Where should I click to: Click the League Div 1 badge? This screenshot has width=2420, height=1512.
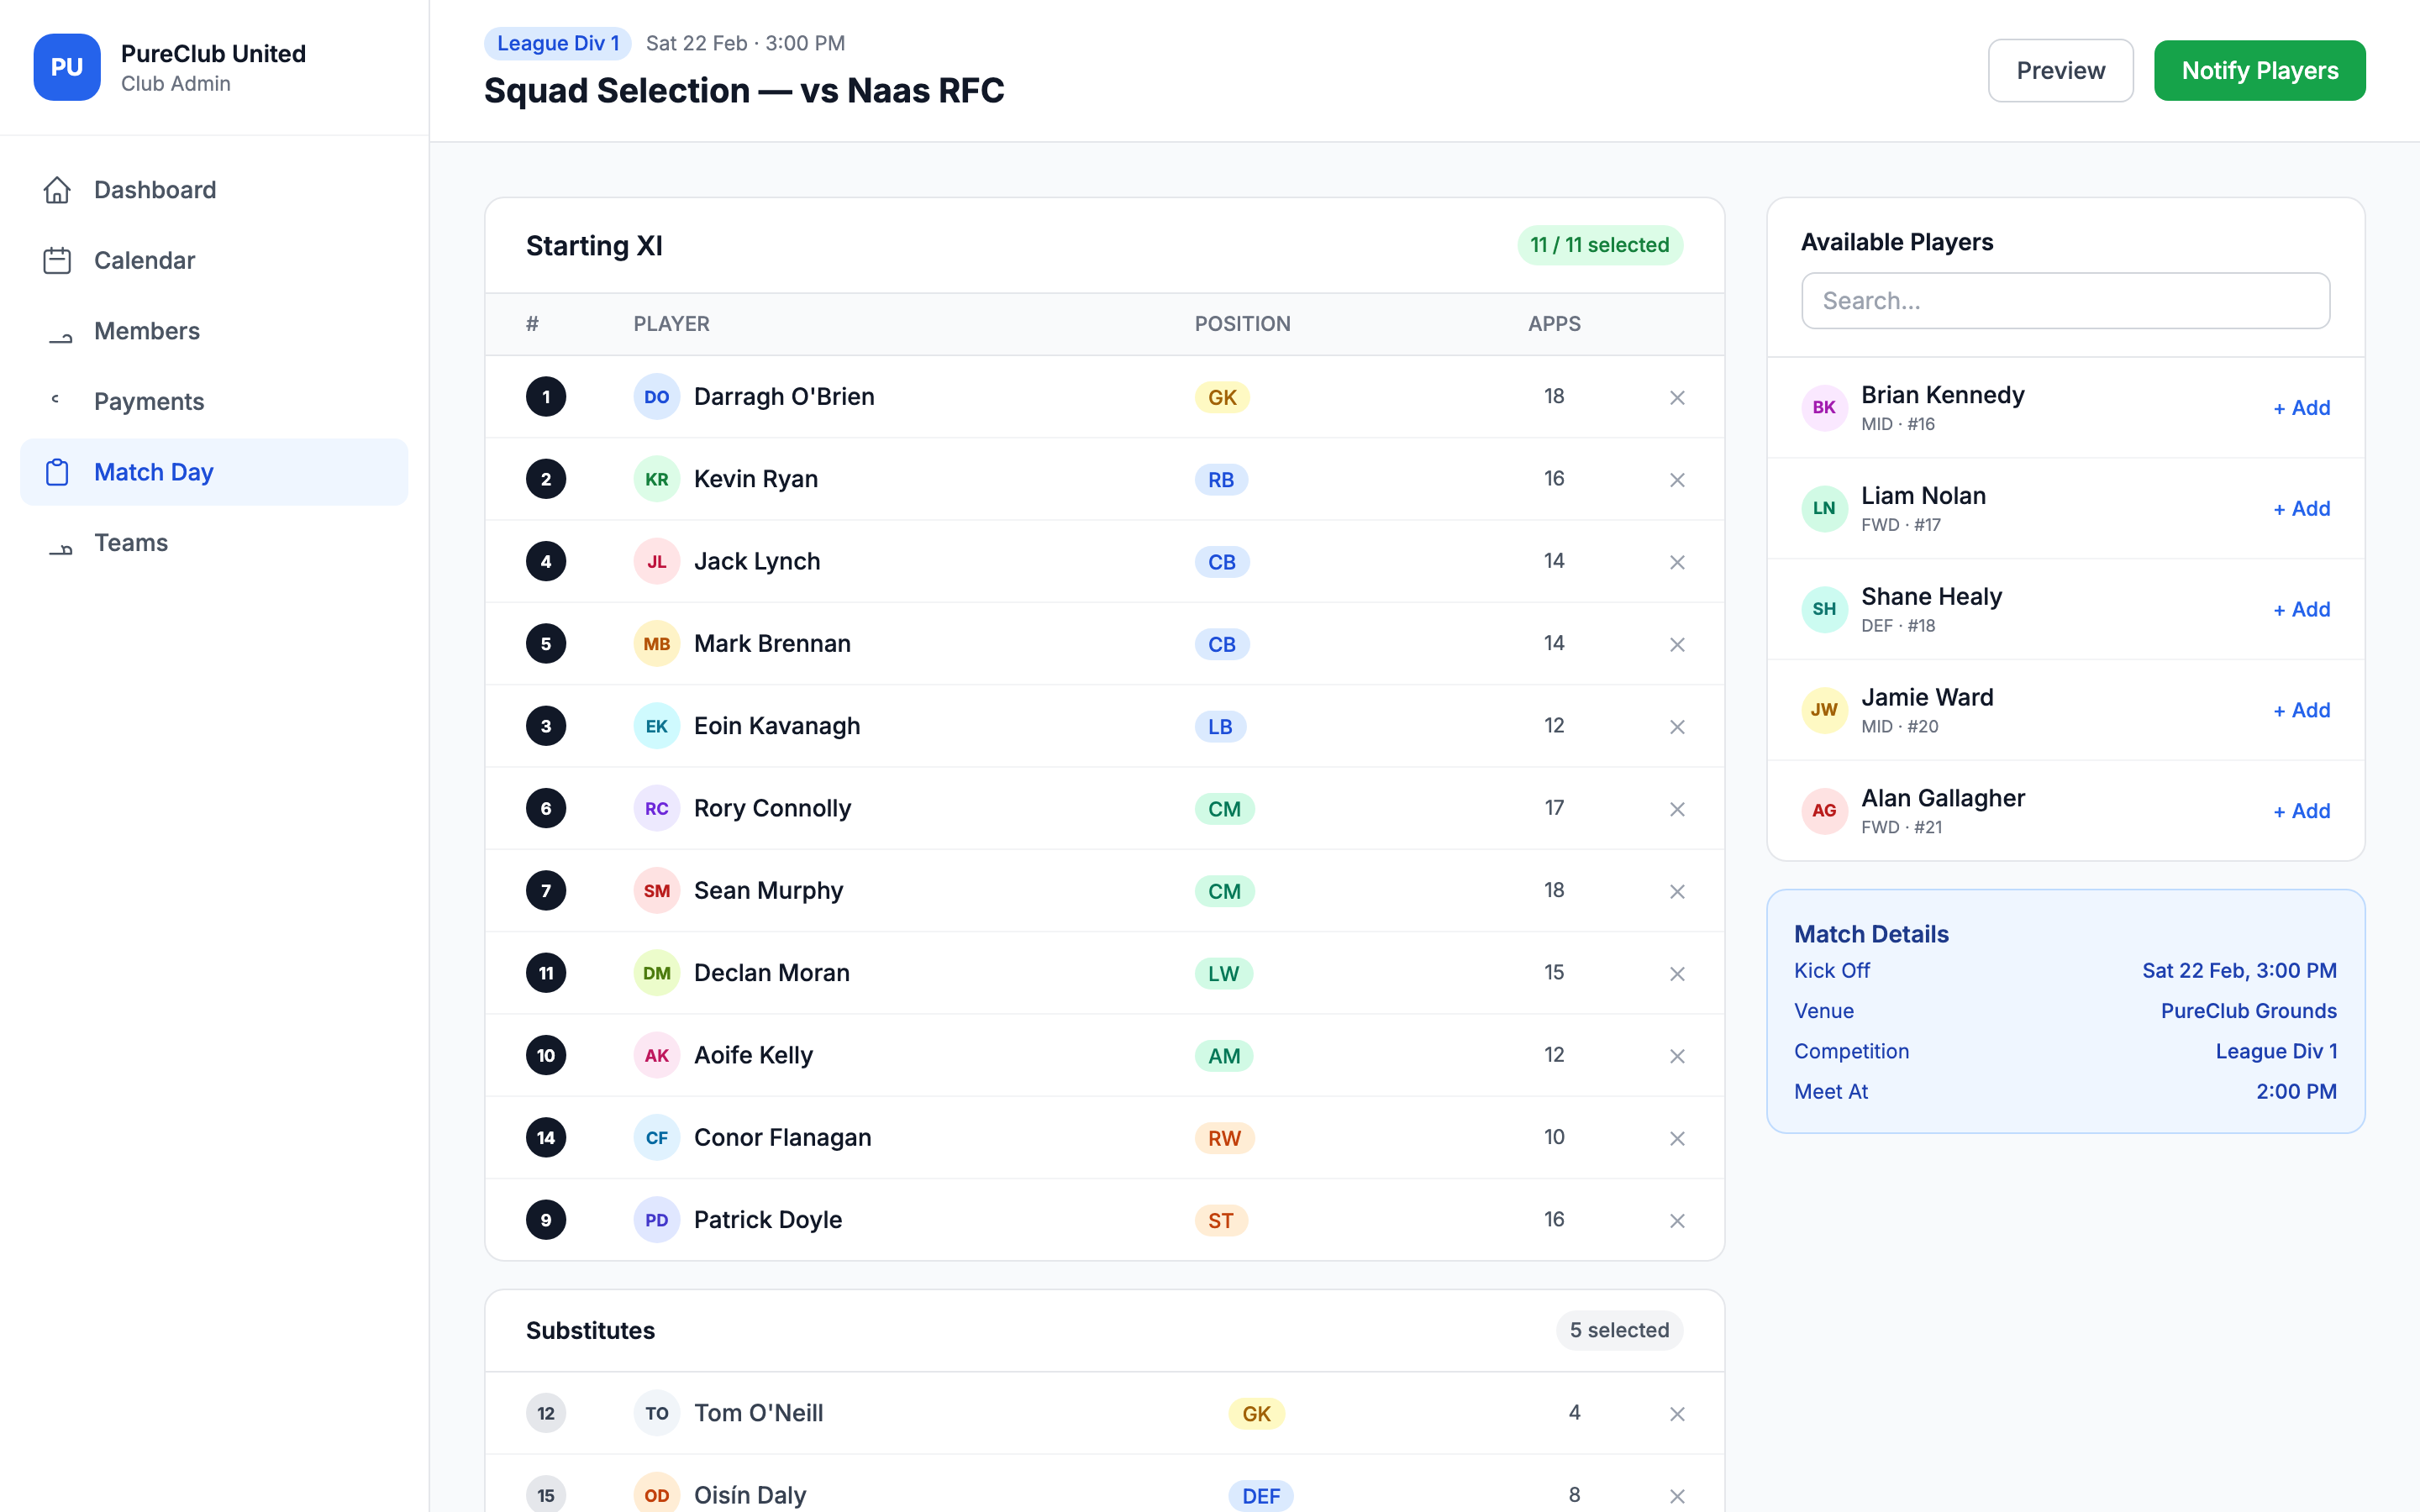558,43
